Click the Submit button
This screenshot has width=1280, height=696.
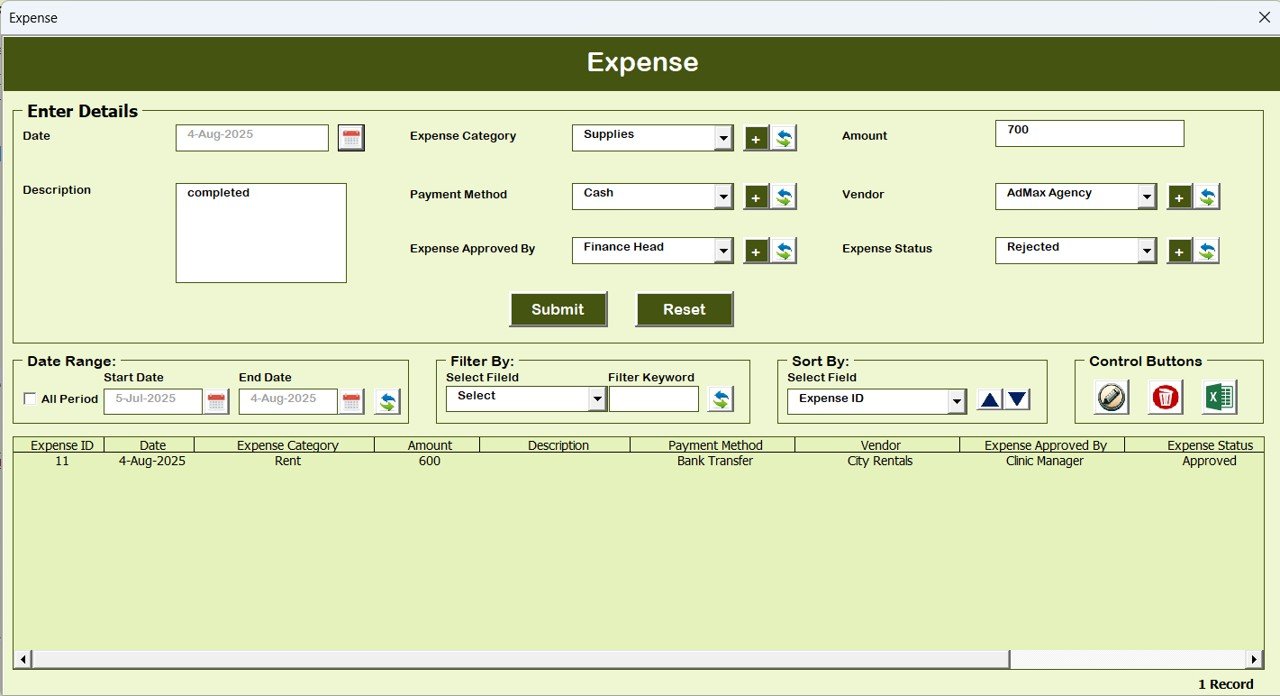coord(558,309)
